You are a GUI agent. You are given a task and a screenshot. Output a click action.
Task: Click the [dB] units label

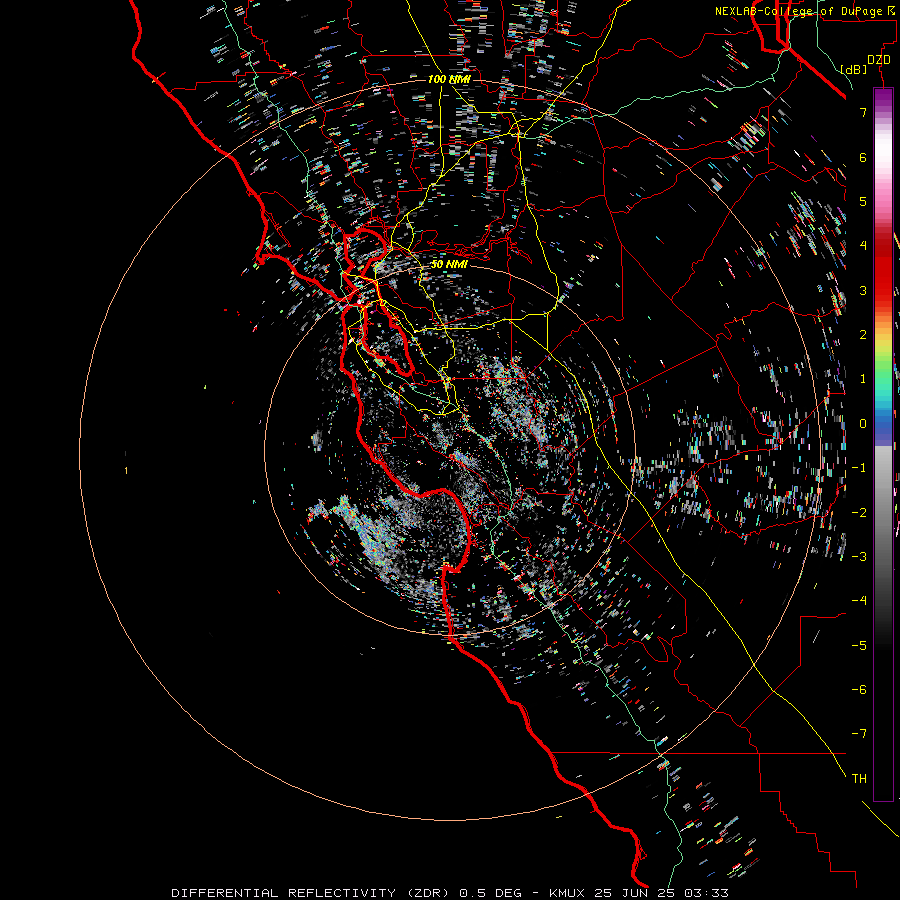click(x=854, y=69)
